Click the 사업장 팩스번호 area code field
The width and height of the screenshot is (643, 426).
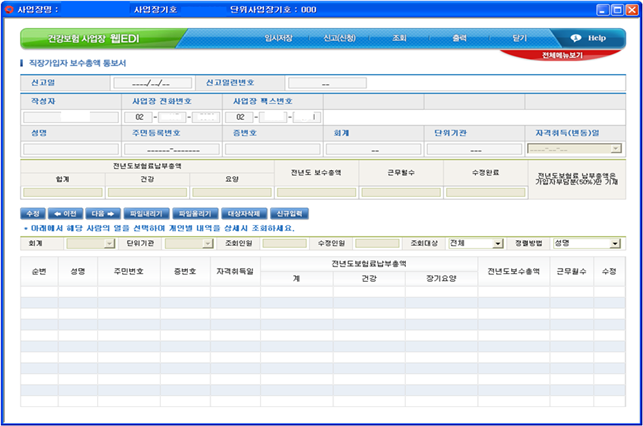point(239,117)
